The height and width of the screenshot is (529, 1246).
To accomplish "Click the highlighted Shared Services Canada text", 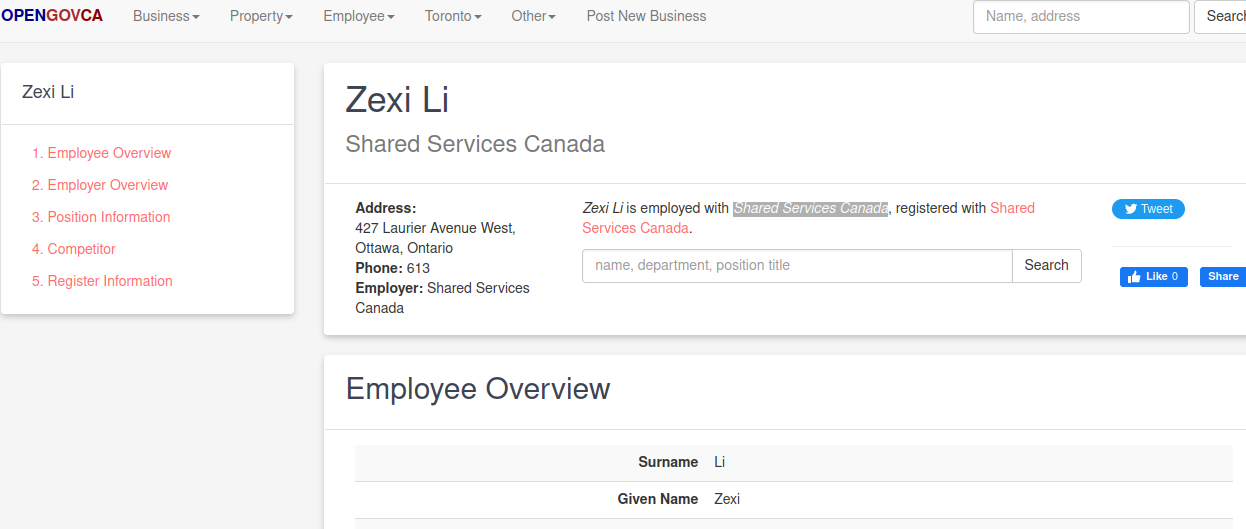I will pyautogui.click(x=811, y=208).
